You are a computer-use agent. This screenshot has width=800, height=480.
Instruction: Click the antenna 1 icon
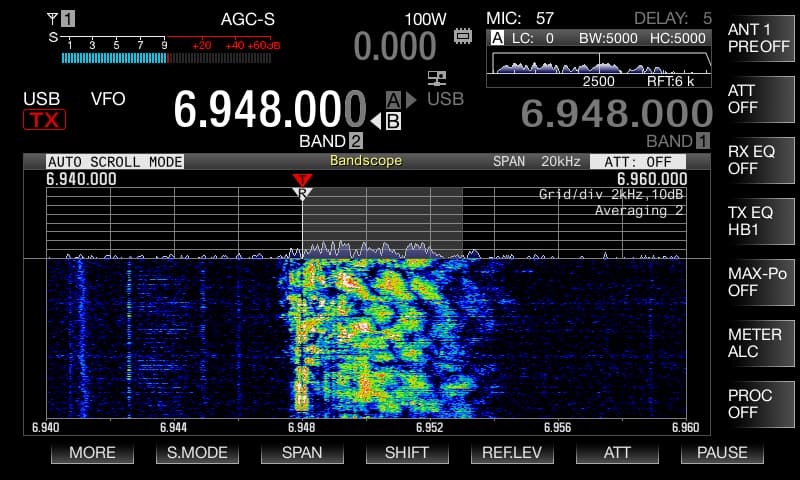61,19
